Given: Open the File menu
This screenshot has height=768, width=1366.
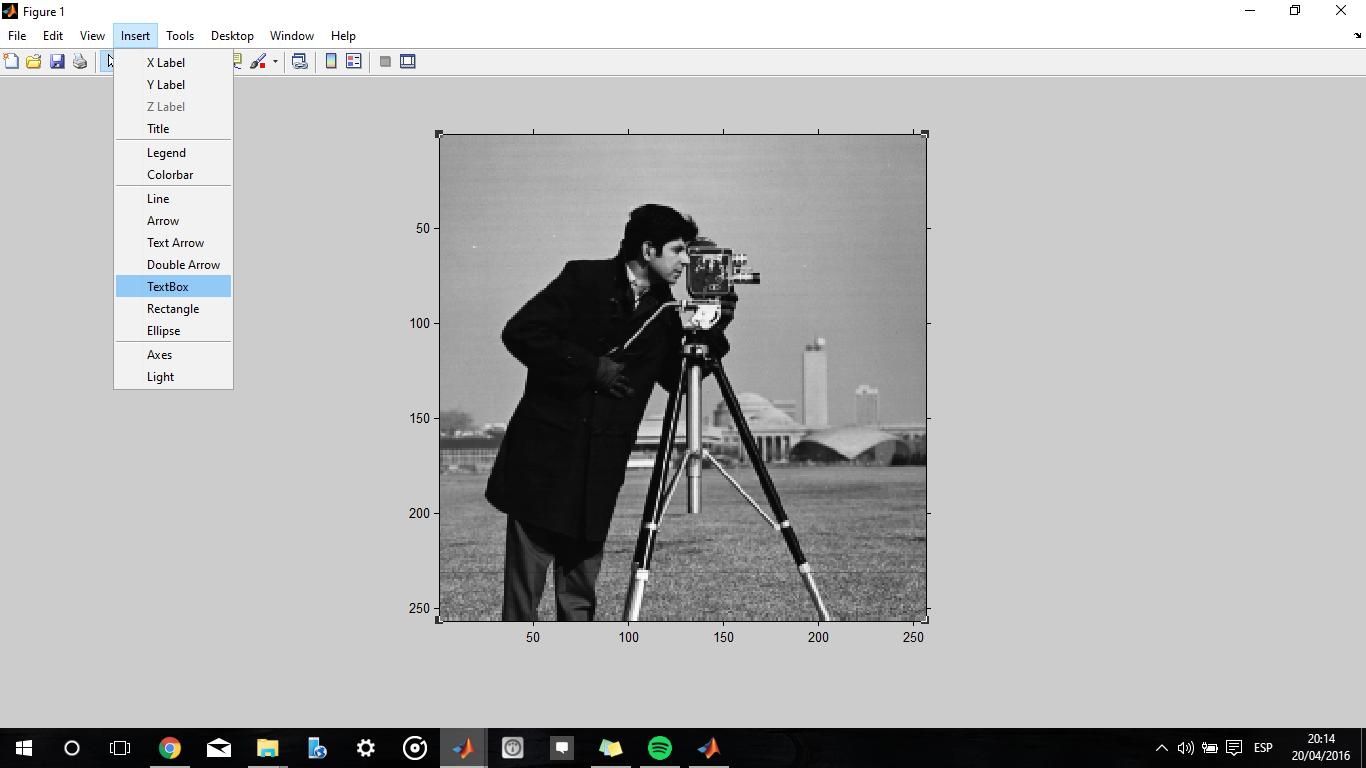Looking at the screenshot, I should click(17, 36).
